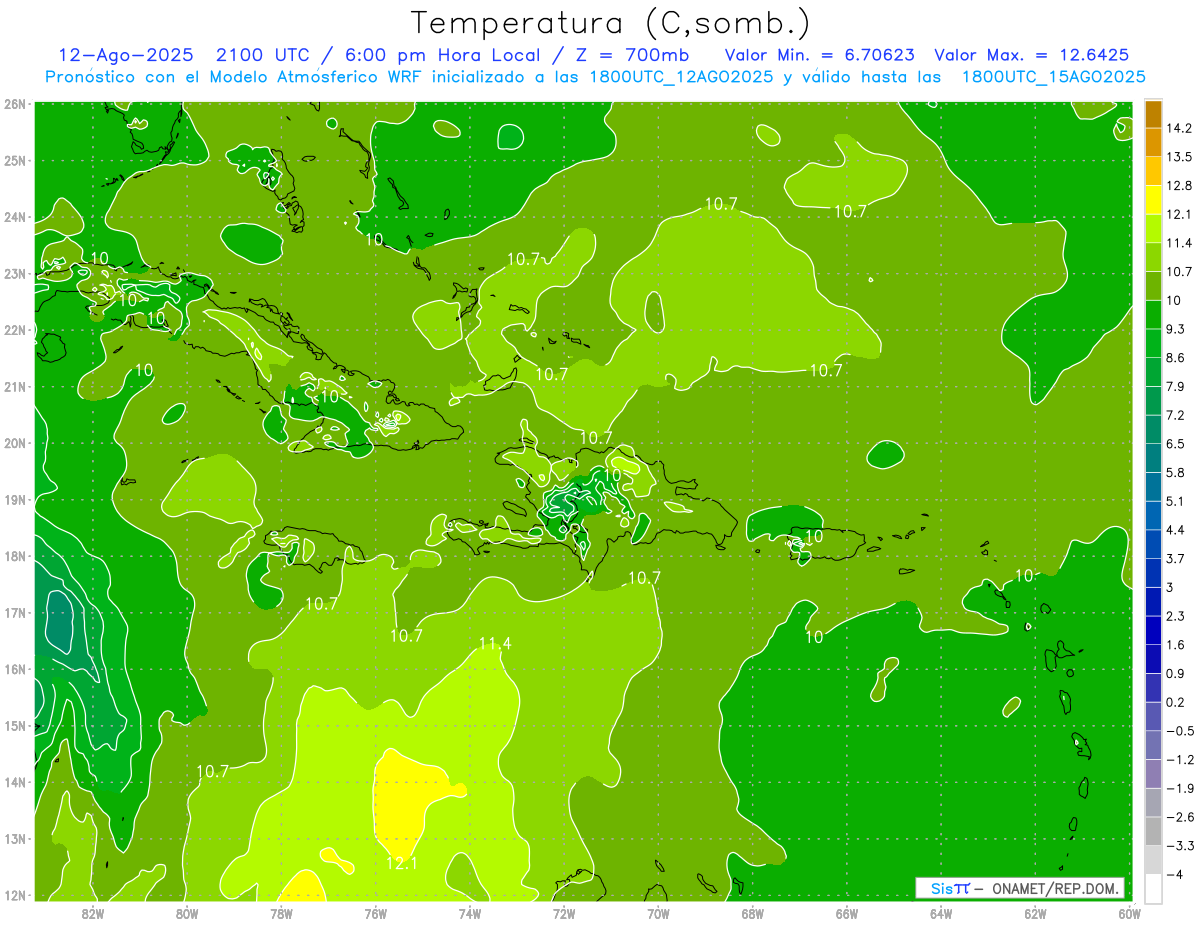1200x927 pixels.
Task: Click the 22N latitude axis label
Action: coord(15,330)
